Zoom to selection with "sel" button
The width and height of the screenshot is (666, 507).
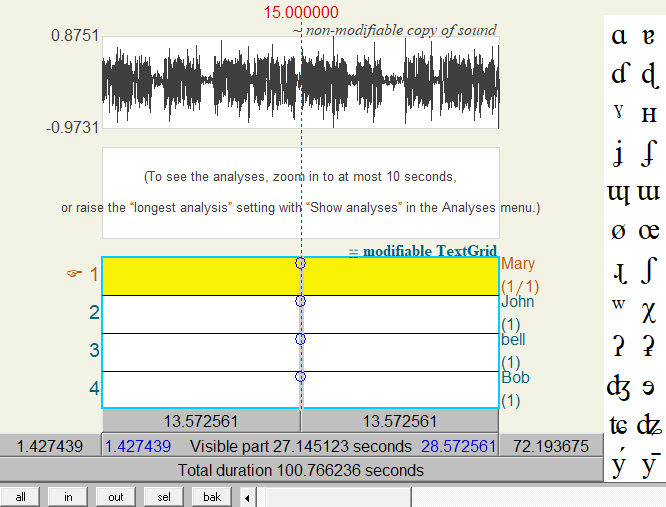164,497
